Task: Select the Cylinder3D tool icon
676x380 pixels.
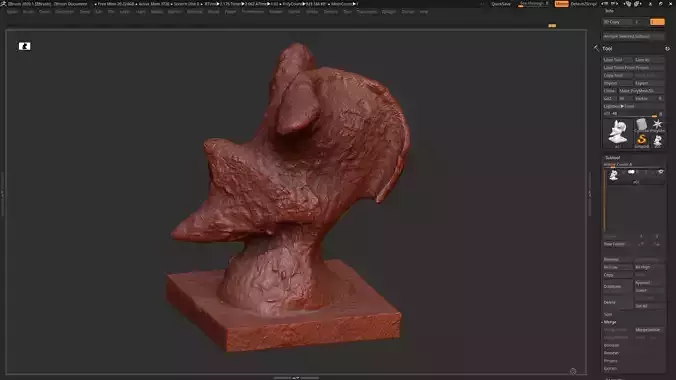Action: [x=642, y=125]
